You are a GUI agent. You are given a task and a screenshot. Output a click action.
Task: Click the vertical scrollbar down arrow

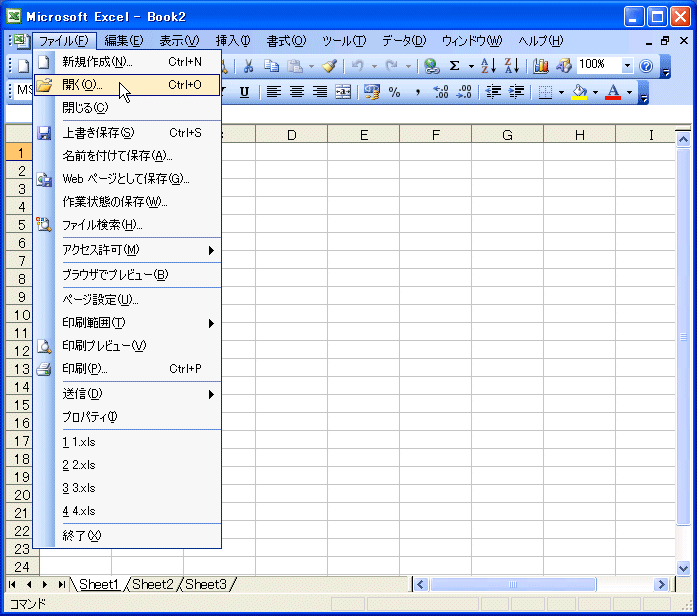click(683, 568)
